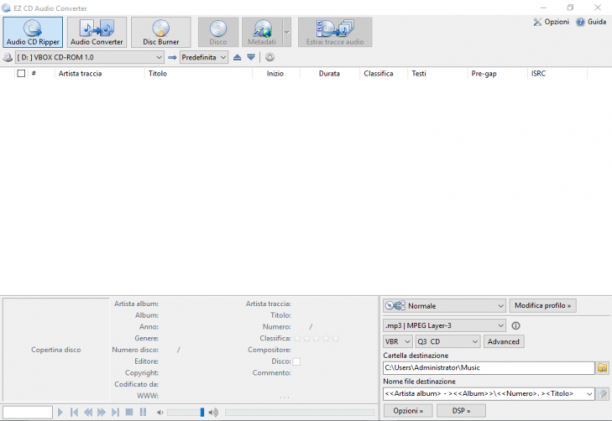Click the load disc down-arrow icon
This screenshot has width=612, height=421.
[x=251, y=57]
